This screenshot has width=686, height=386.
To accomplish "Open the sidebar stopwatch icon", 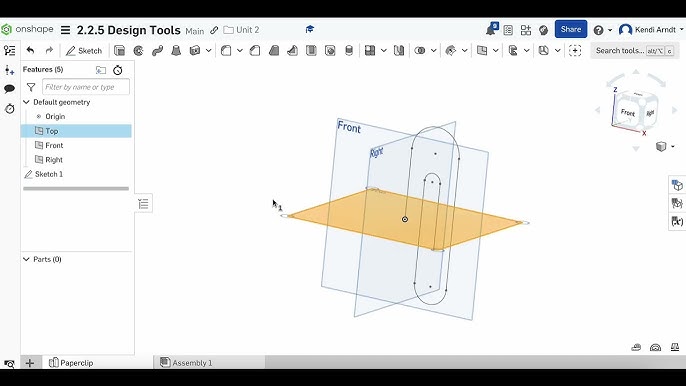I will (9, 108).
